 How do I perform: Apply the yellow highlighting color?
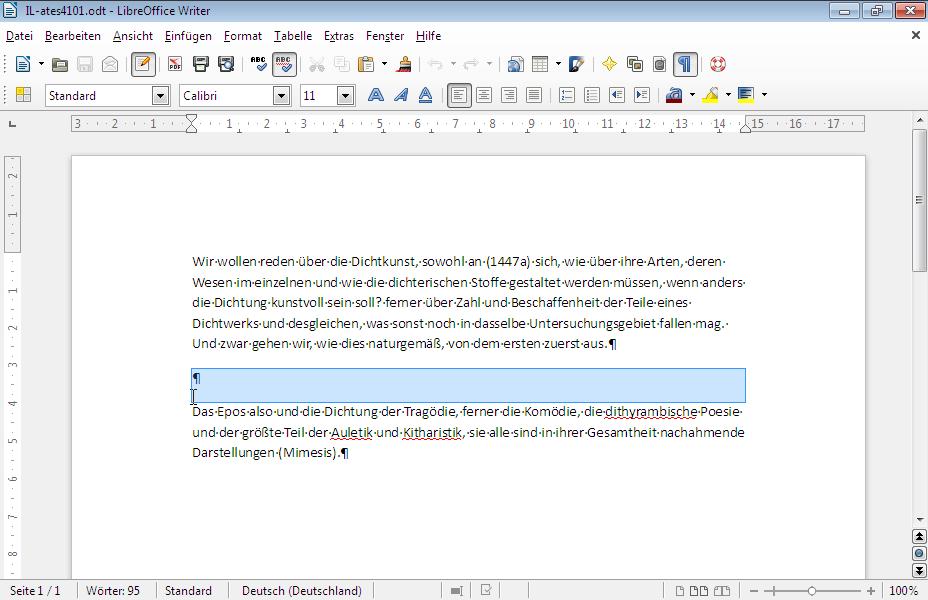click(x=710, y=95)
